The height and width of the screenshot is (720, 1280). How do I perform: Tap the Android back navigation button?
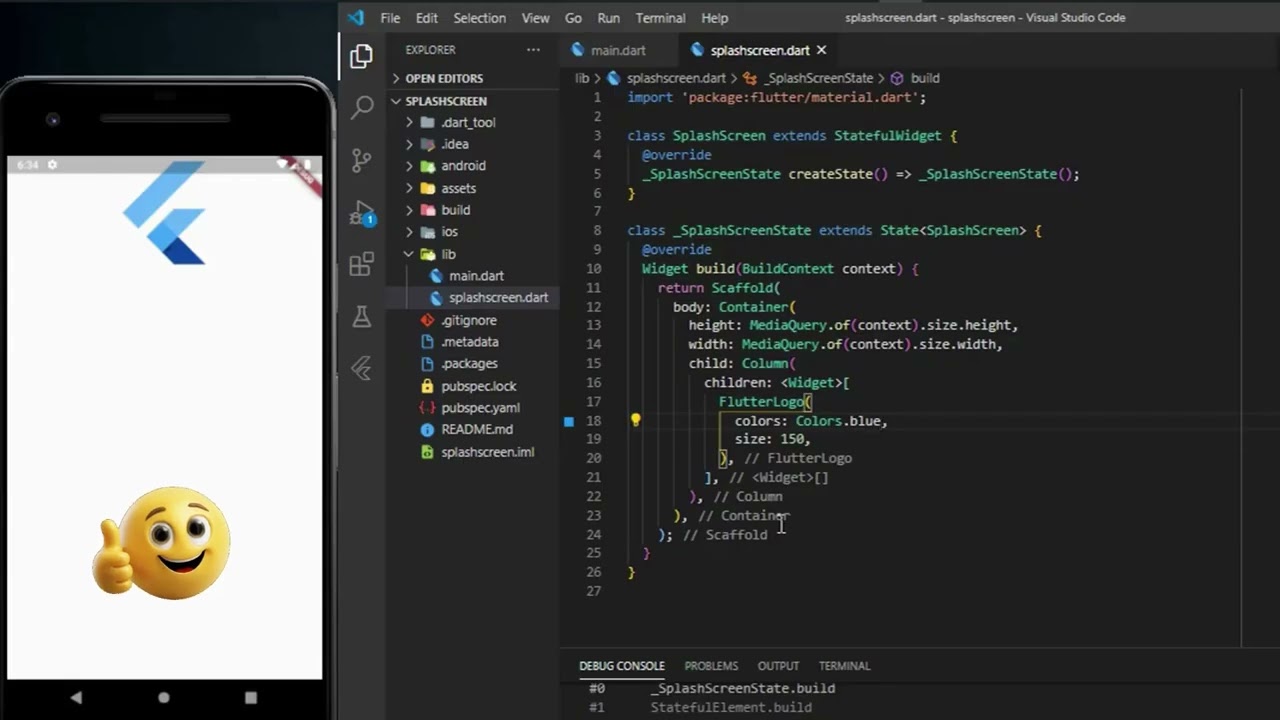(76, 697)
